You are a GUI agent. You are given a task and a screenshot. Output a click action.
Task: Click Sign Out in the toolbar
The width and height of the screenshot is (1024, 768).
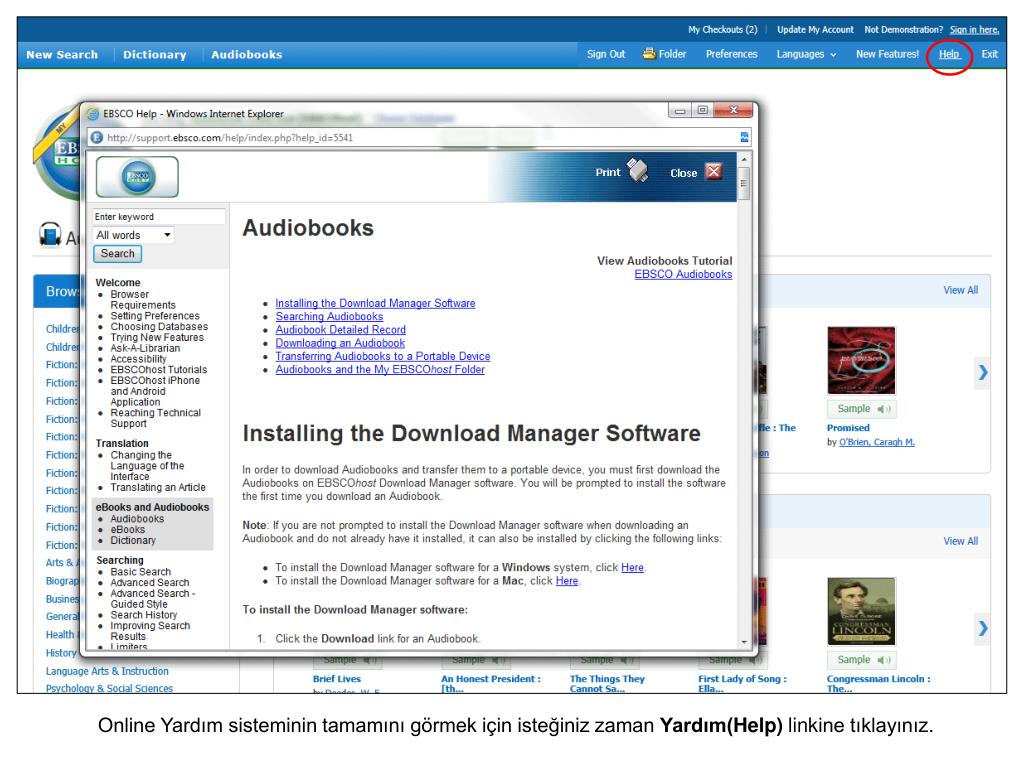(x=605, y=54)
